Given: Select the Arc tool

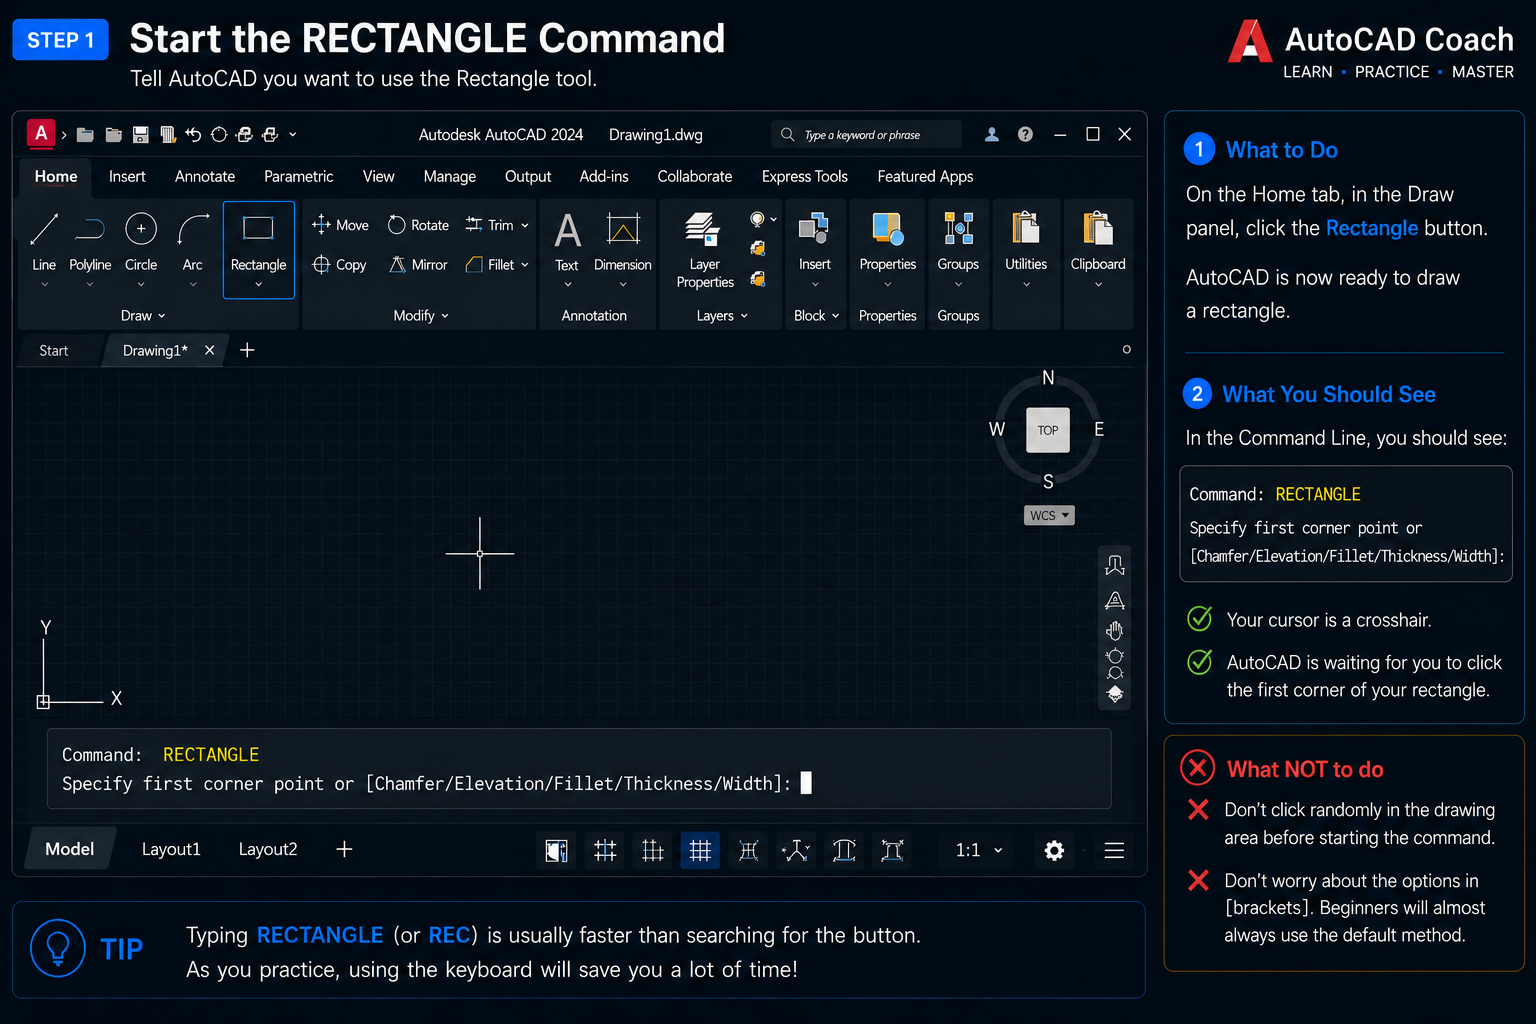Looking at the screenshot, I should coord(193,242).
